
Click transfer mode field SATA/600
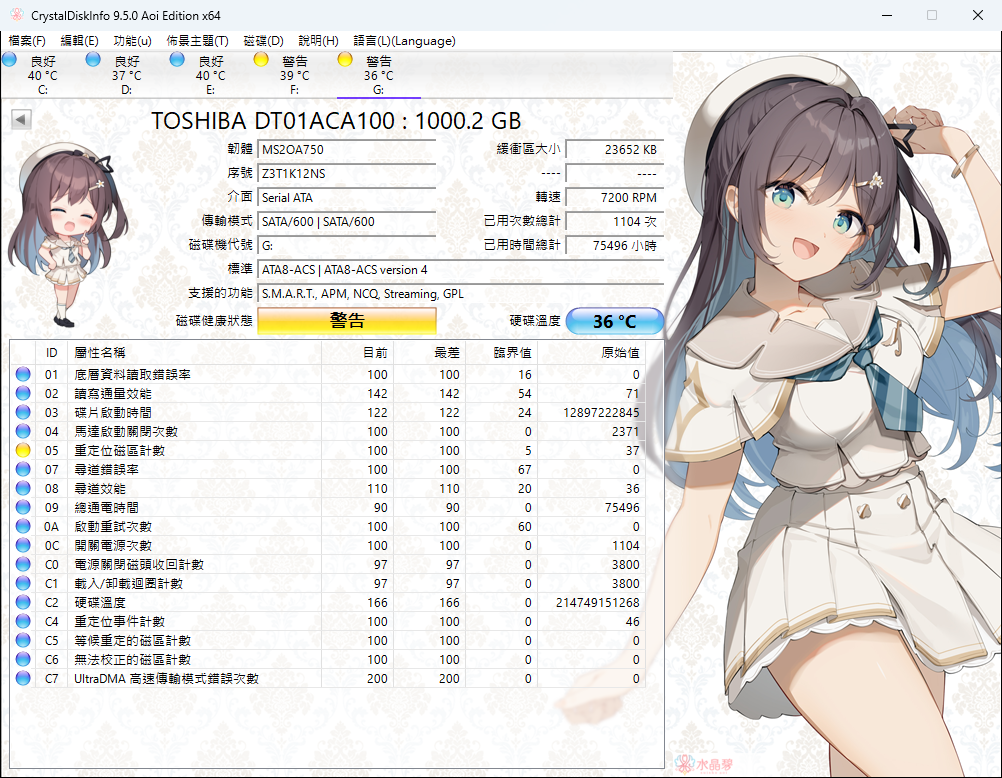tap(346, 222)
